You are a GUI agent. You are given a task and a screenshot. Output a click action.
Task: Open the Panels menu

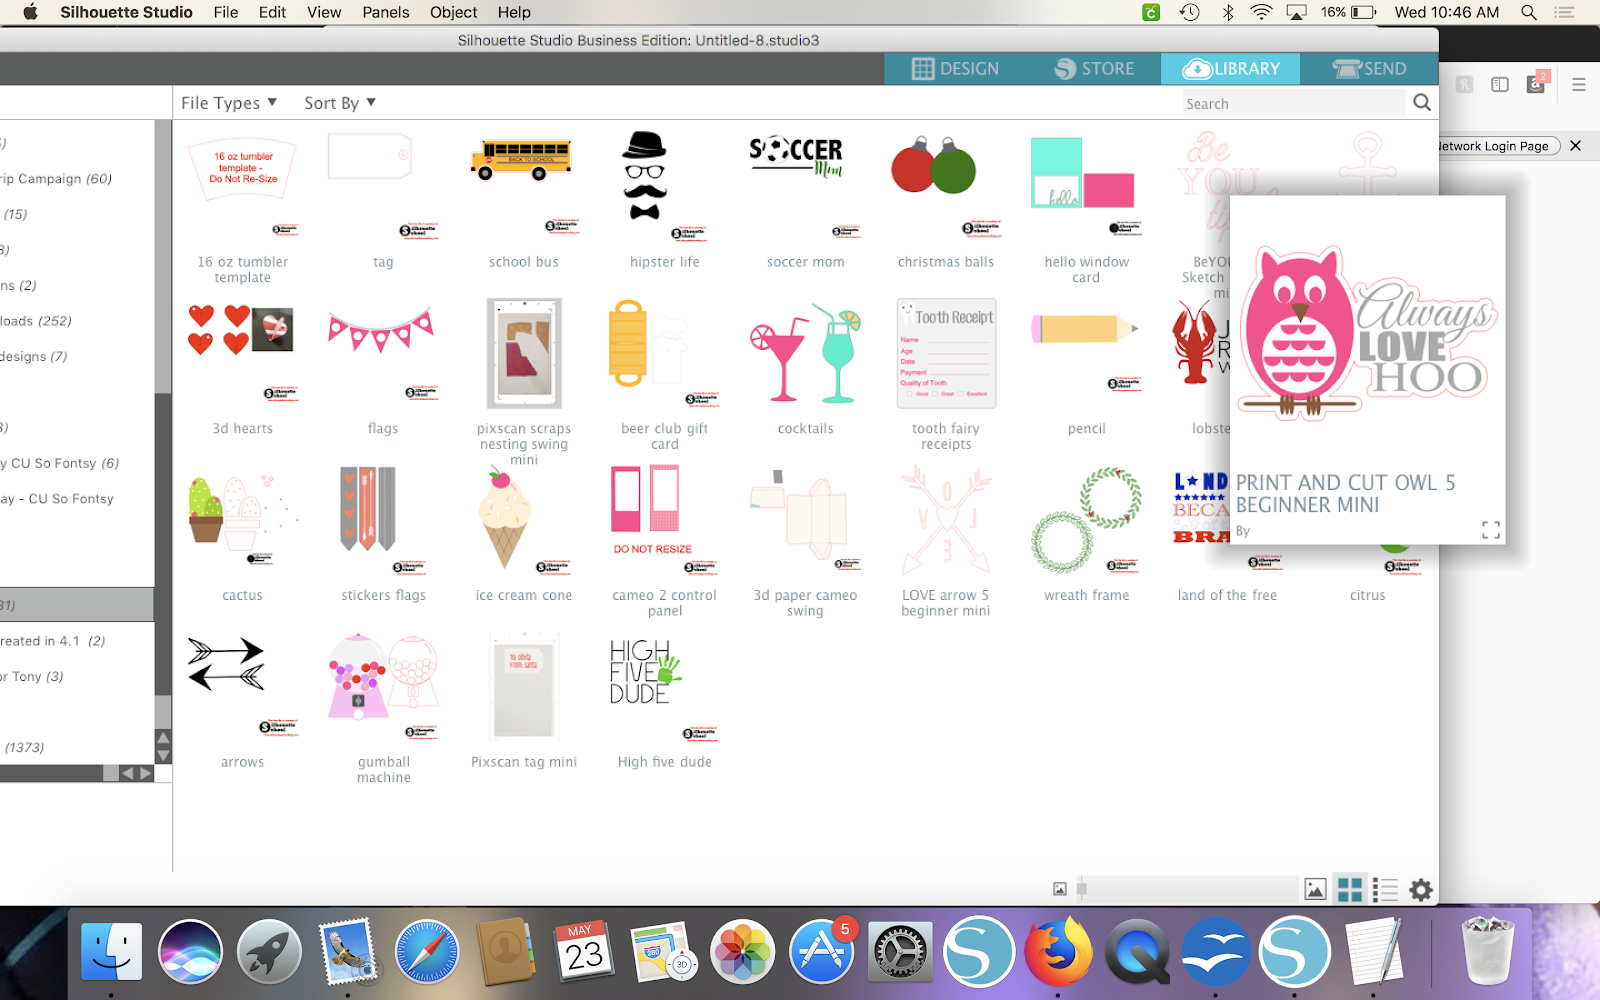386,12
